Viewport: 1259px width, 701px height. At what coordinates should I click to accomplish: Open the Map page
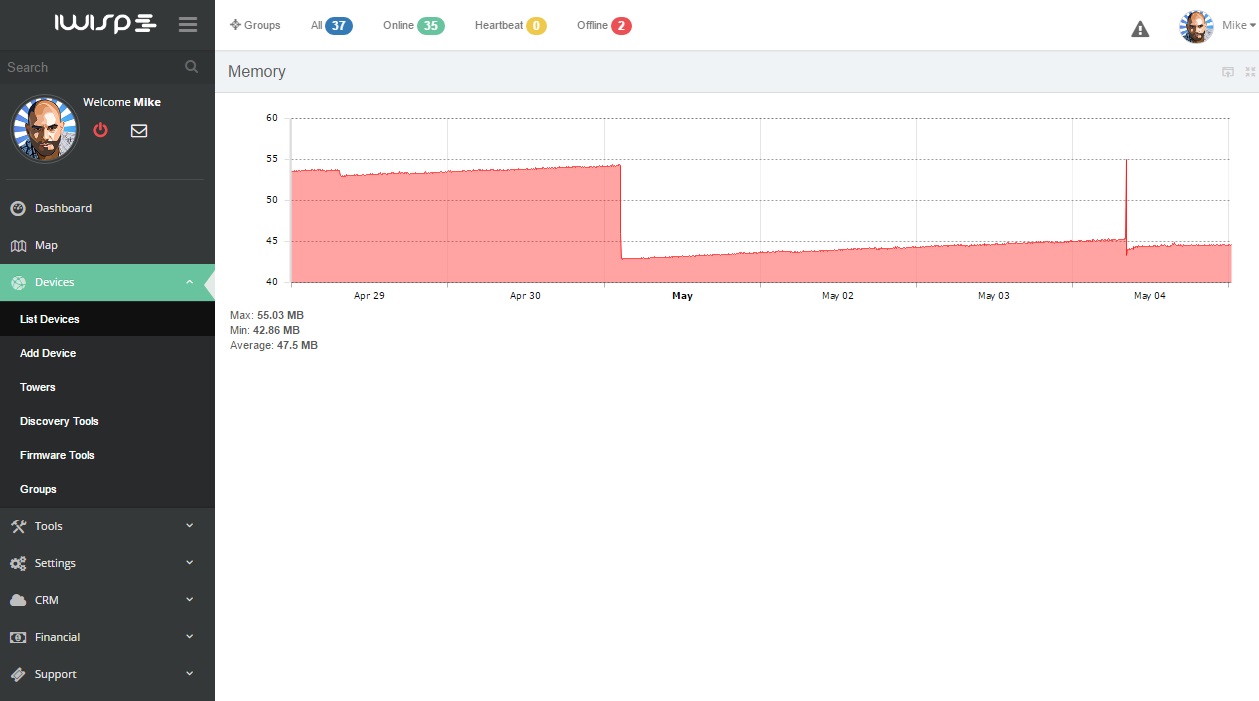point(46,245)
